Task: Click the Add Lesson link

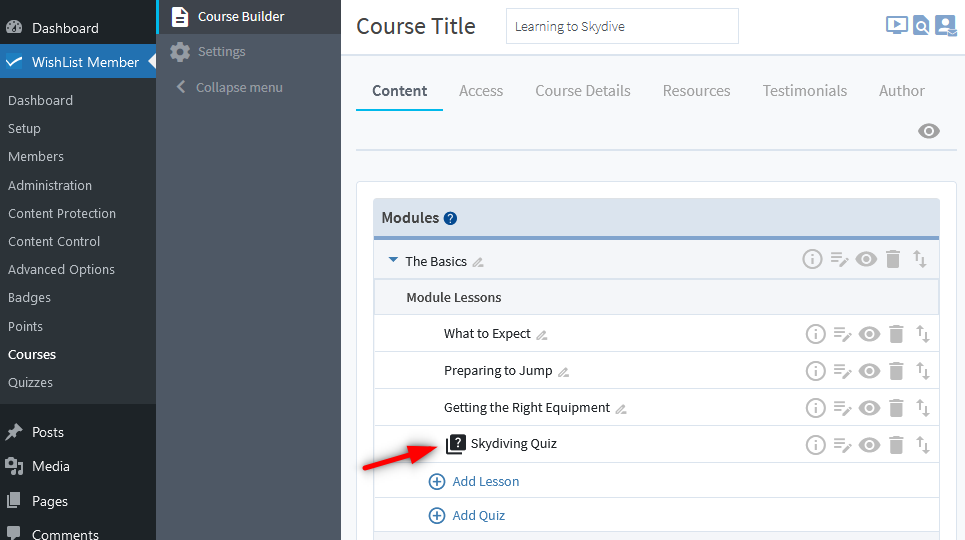Action: 485,481
